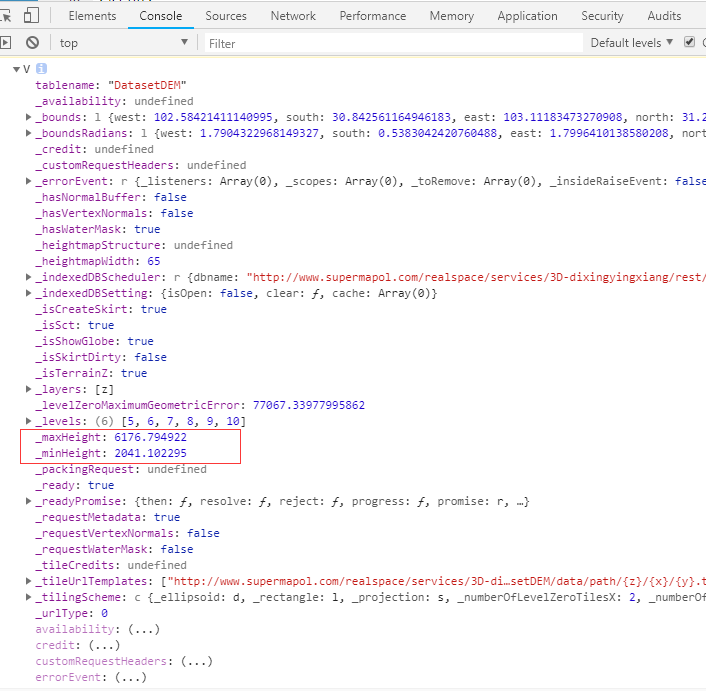This screenshot has width=706, height=691.
Task: Click the _credit undefined row
Action: pyautogui.click(x=95, y=149)
